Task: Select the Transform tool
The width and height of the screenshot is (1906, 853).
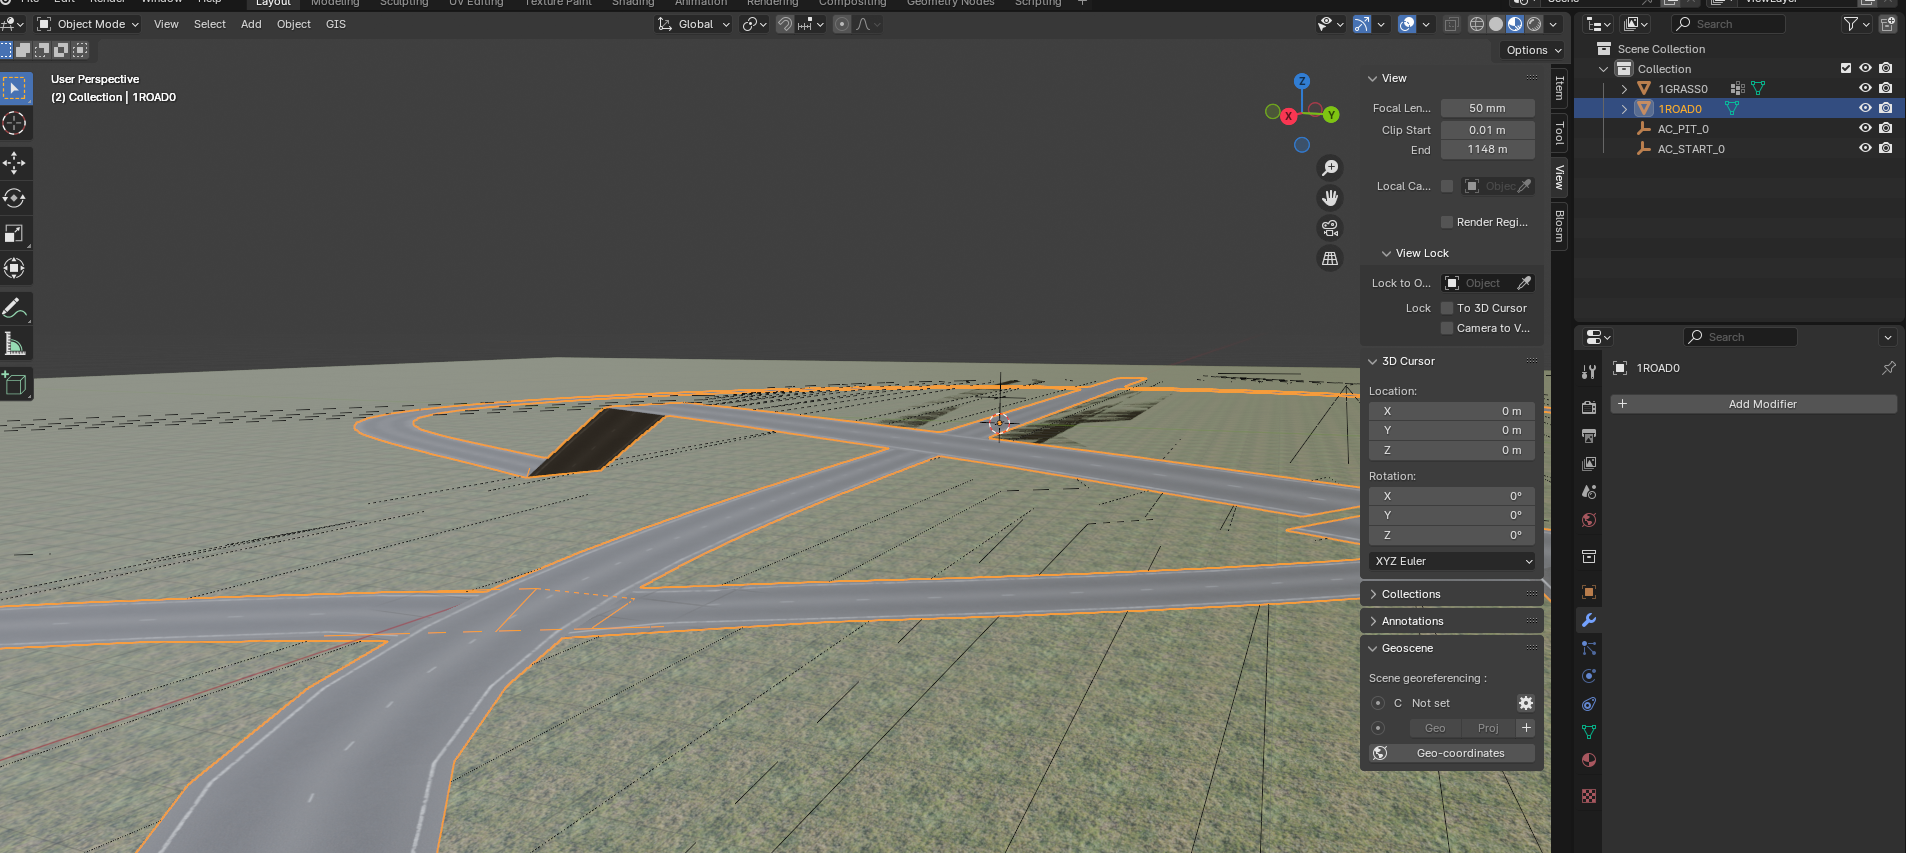Action: (15, 268)
